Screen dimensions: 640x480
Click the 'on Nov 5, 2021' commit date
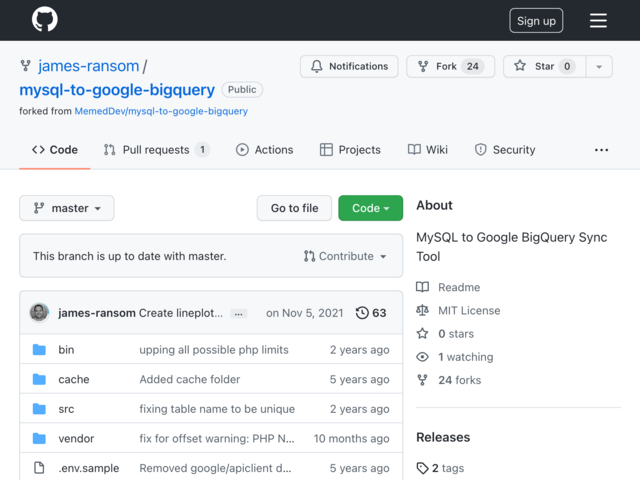[x=304, y=313]
